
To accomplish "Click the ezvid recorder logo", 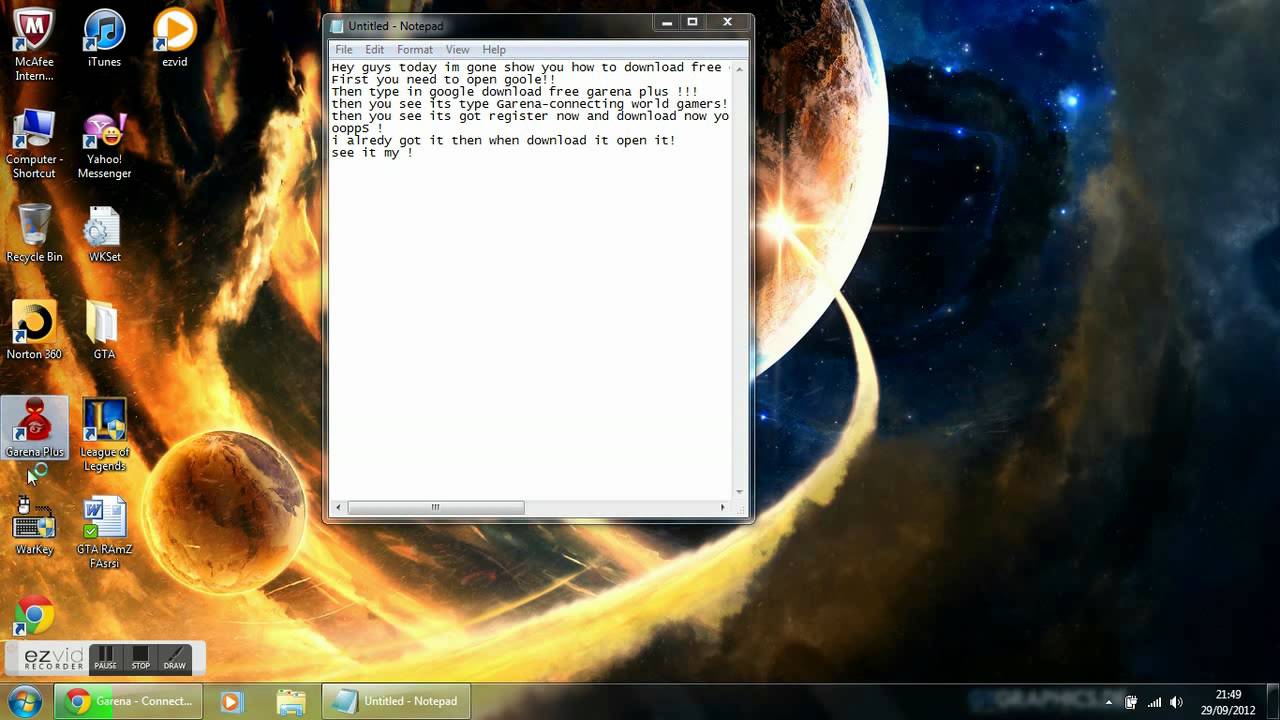I will pos(54,658).
